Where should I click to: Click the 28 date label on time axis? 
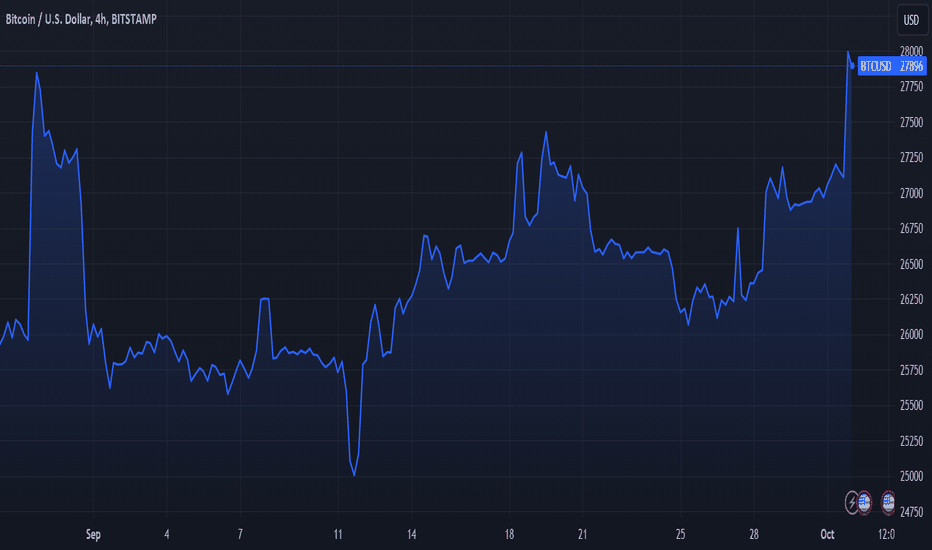point(754,535)
